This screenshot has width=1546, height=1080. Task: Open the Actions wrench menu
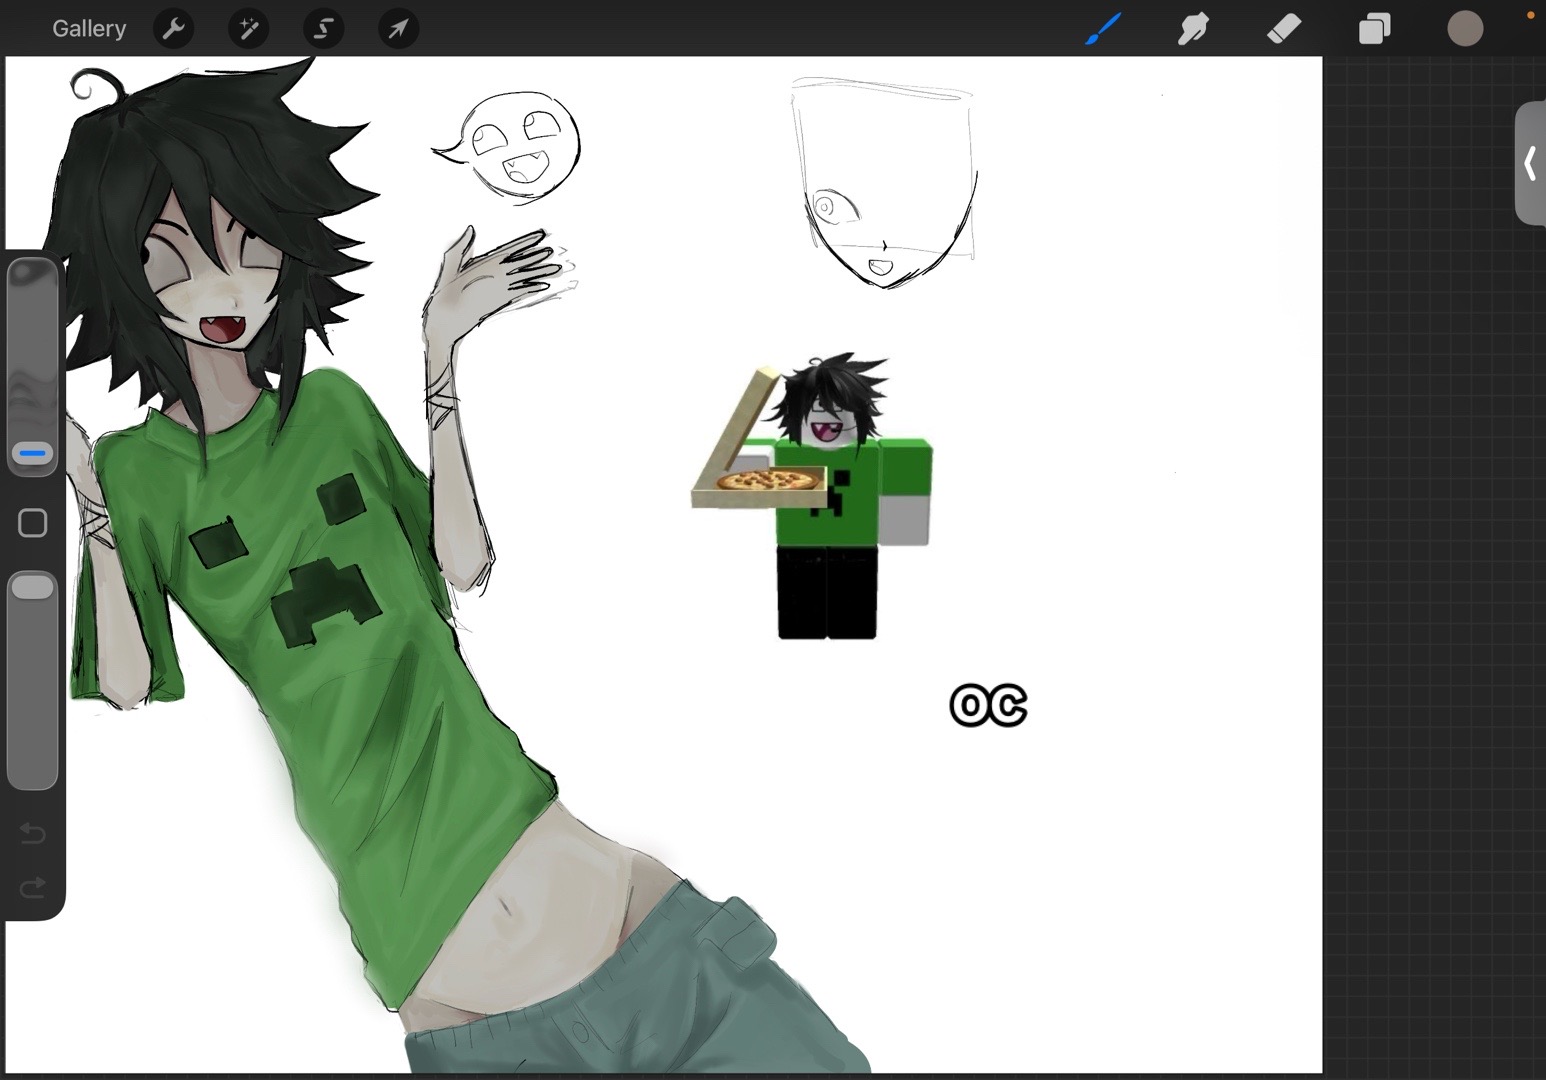coord(174,29)
